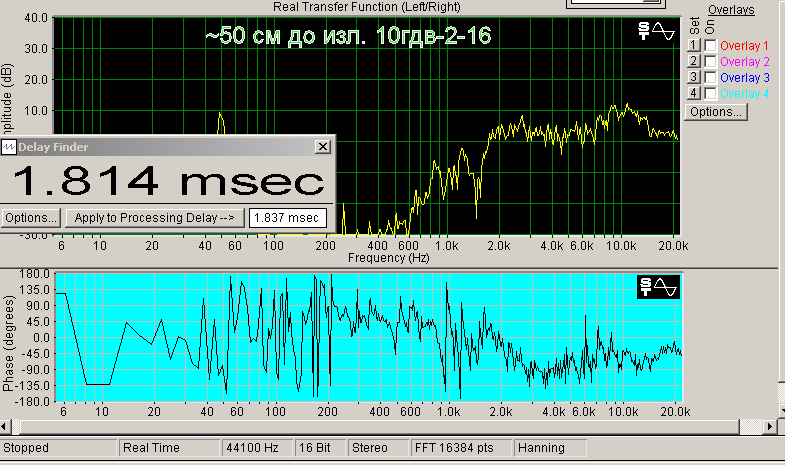Click the horizontal scrollbar right arrow
785x465 pixels.
(770, 426)
